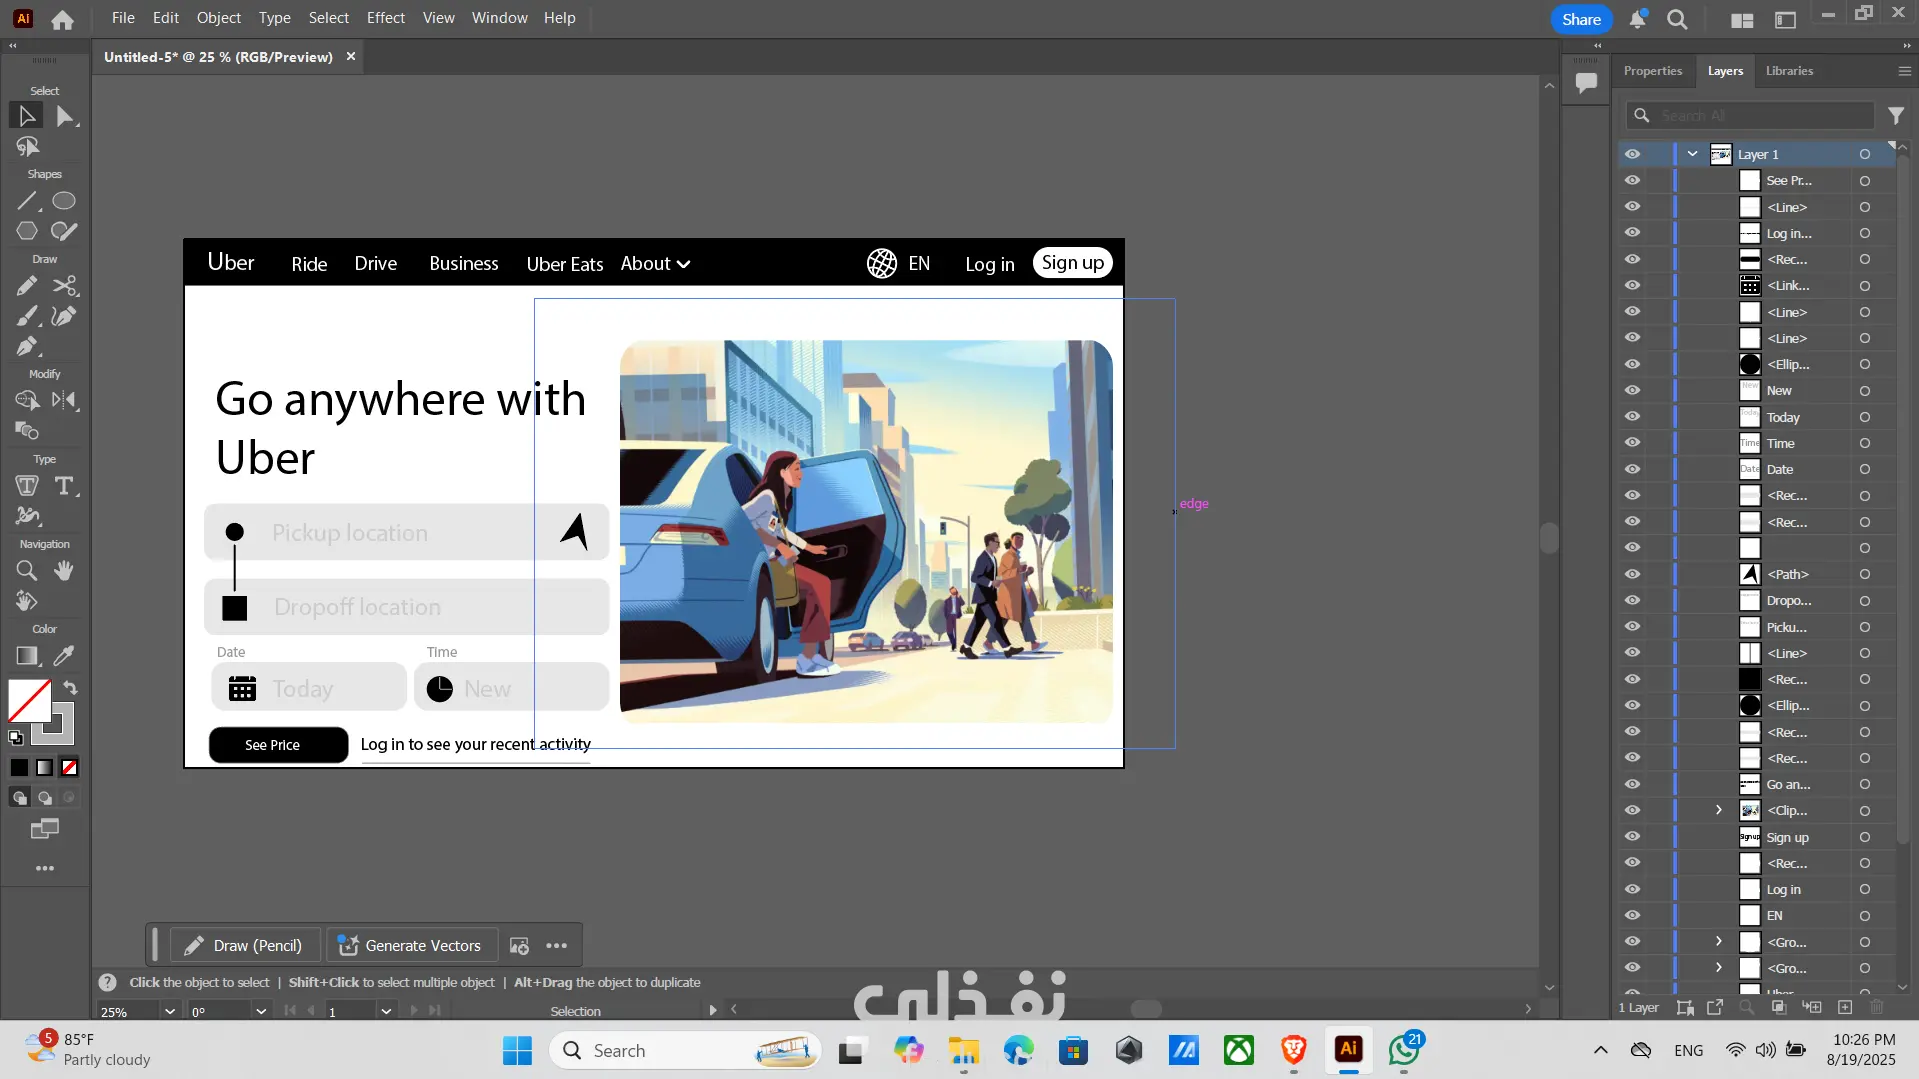Pick the Gradient tool

(27, 656)
